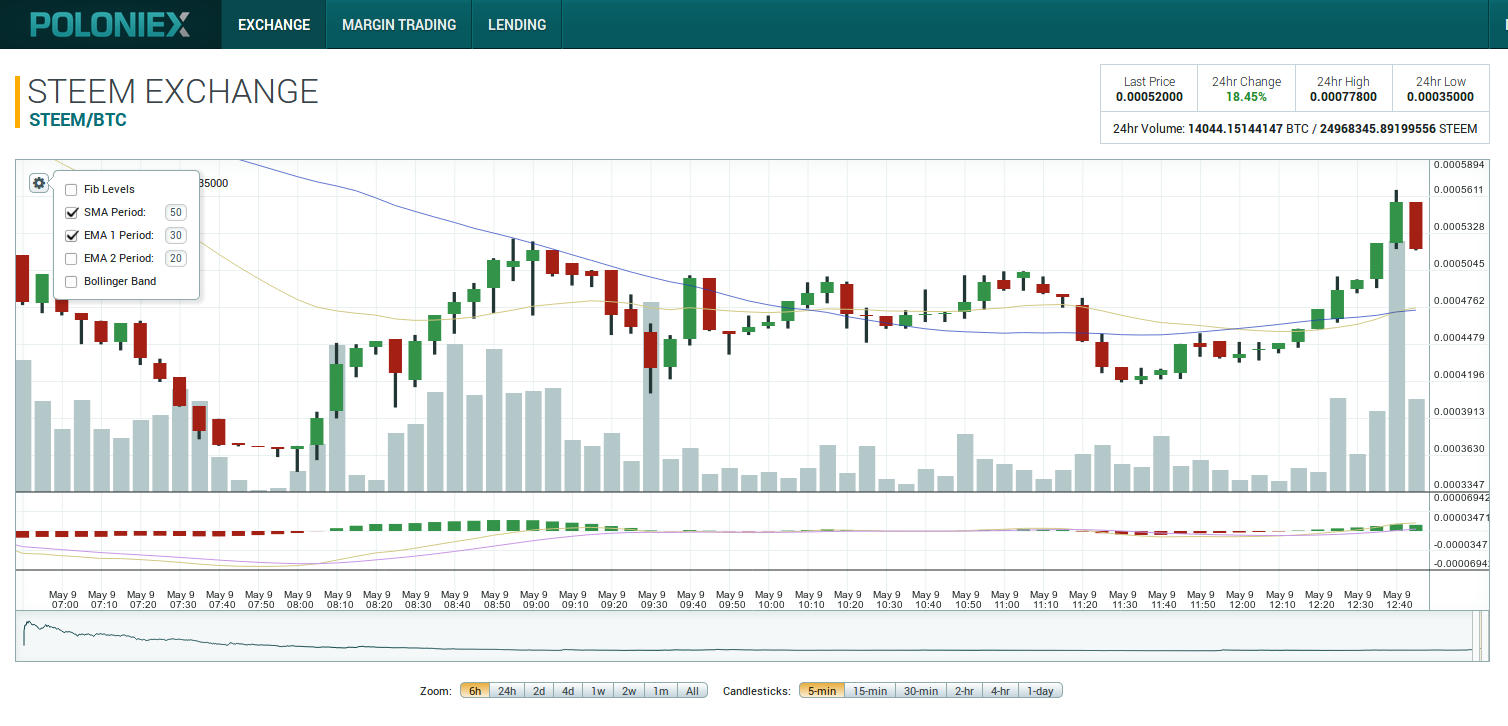Screen dimensions: 1508x726
Task: Click the STEEM/BTC pair label
Action: pyautogui.click(x=78, y=120)
